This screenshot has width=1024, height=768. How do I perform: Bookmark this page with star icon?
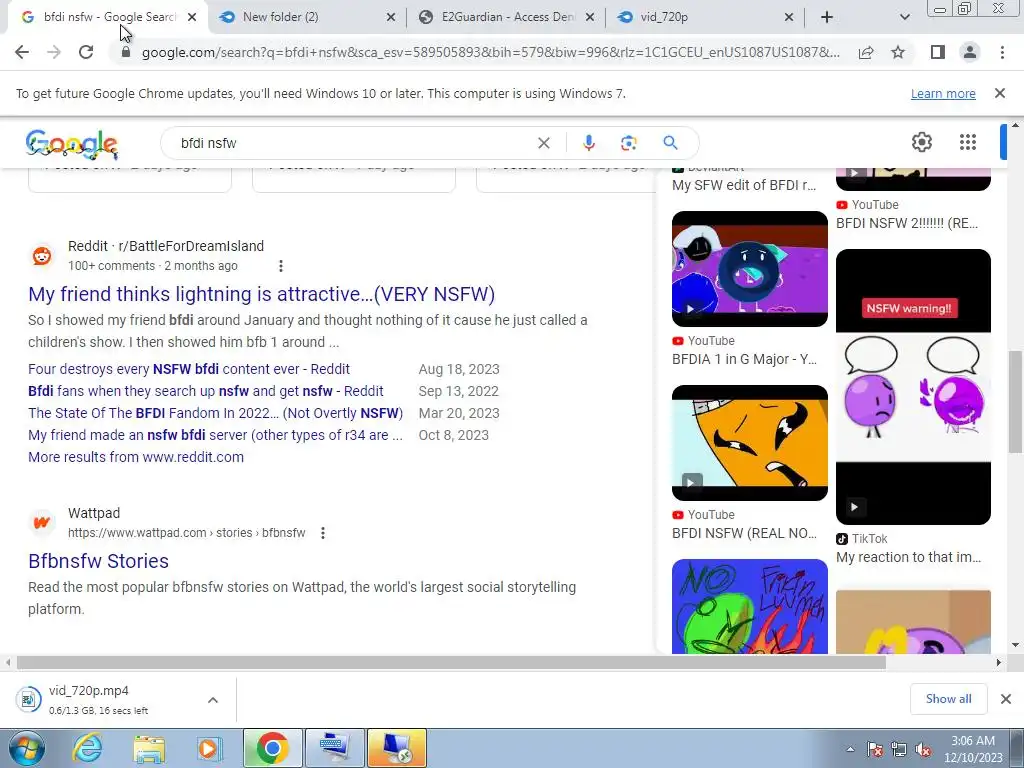pos(899,52)
